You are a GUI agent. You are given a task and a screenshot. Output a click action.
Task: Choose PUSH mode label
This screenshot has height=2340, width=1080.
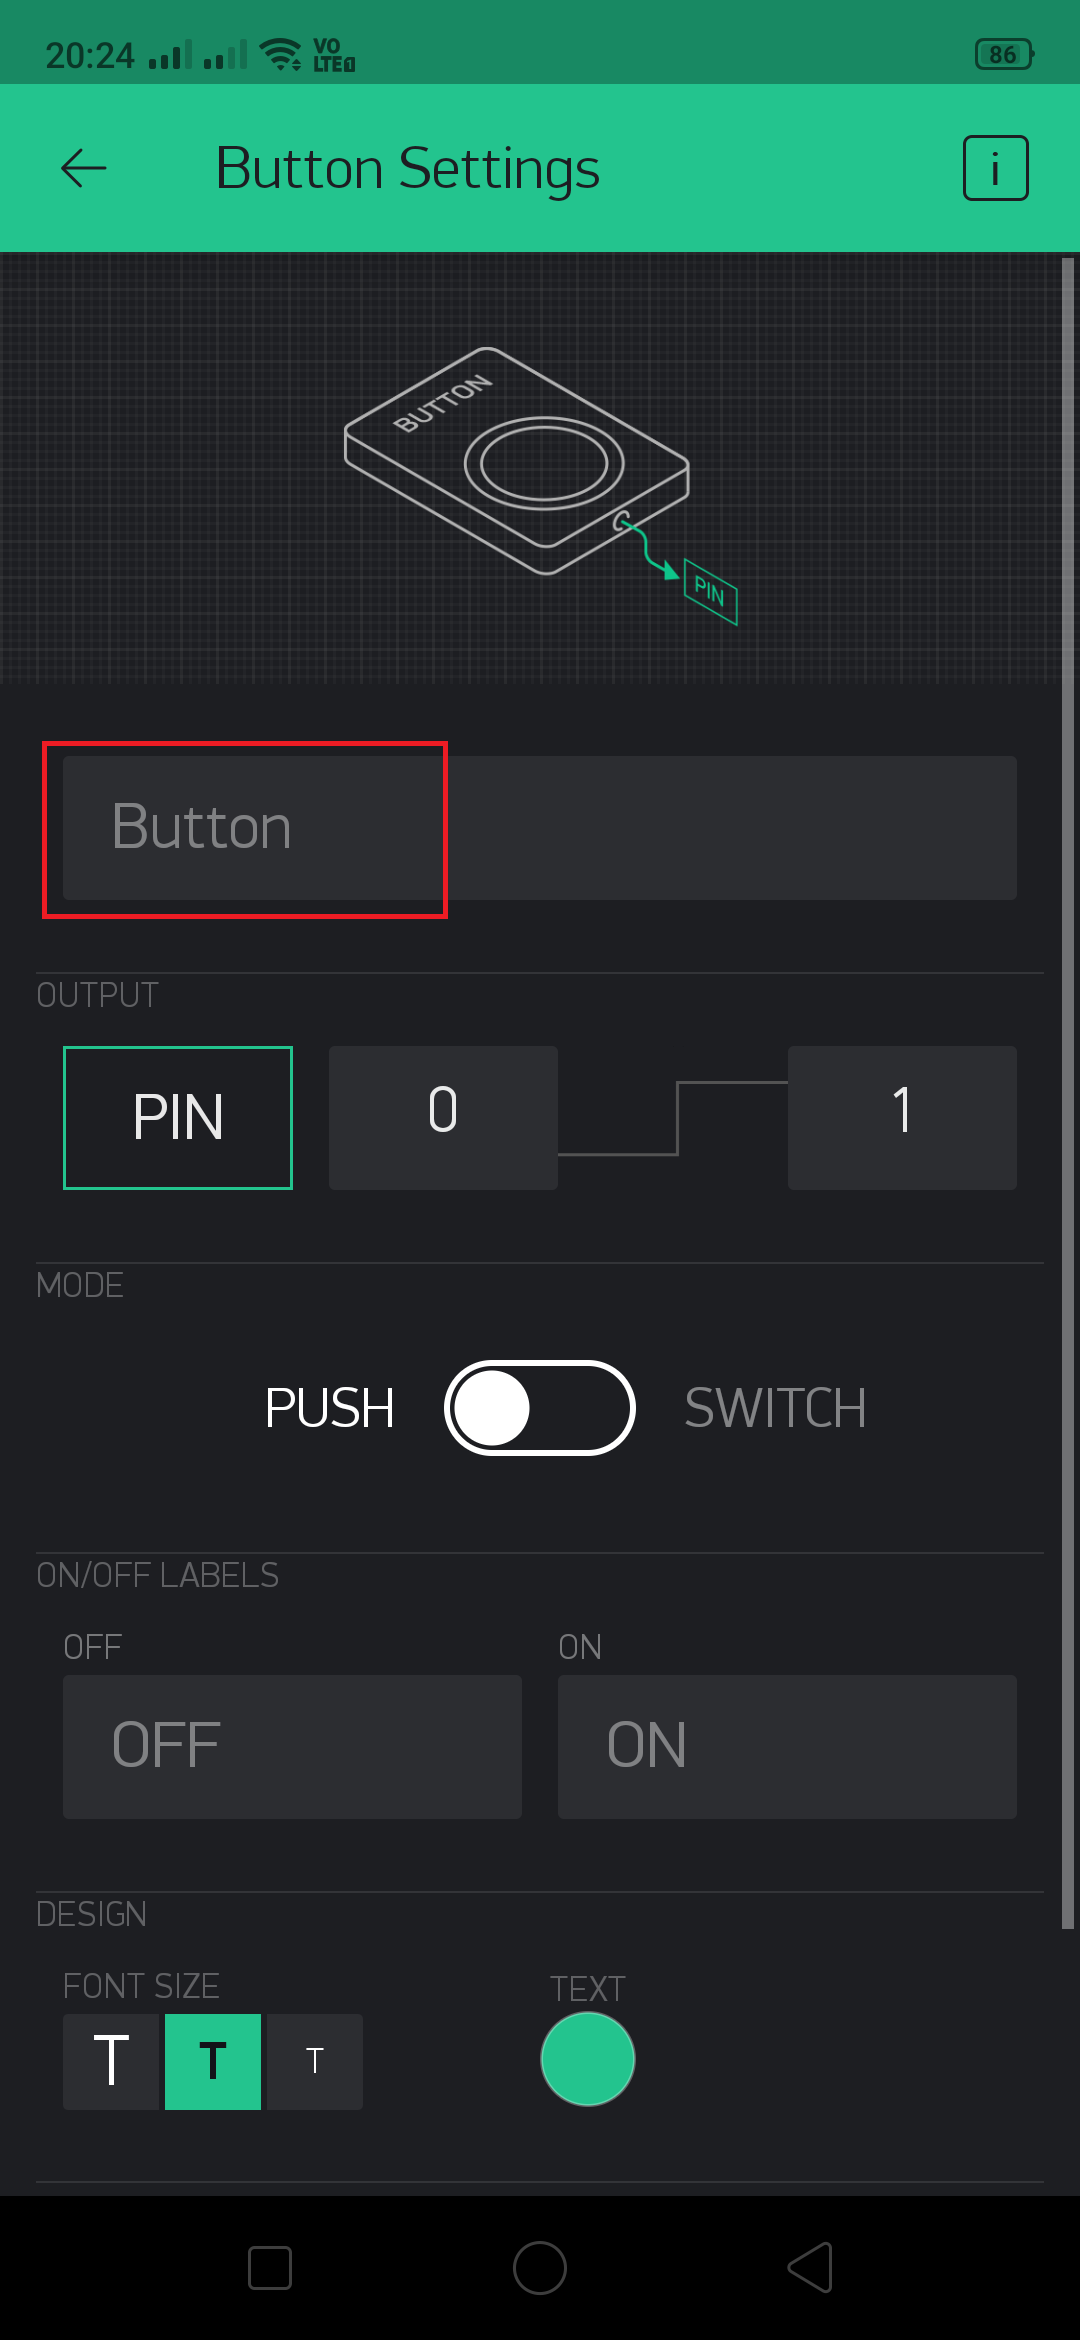[329, 1408]
